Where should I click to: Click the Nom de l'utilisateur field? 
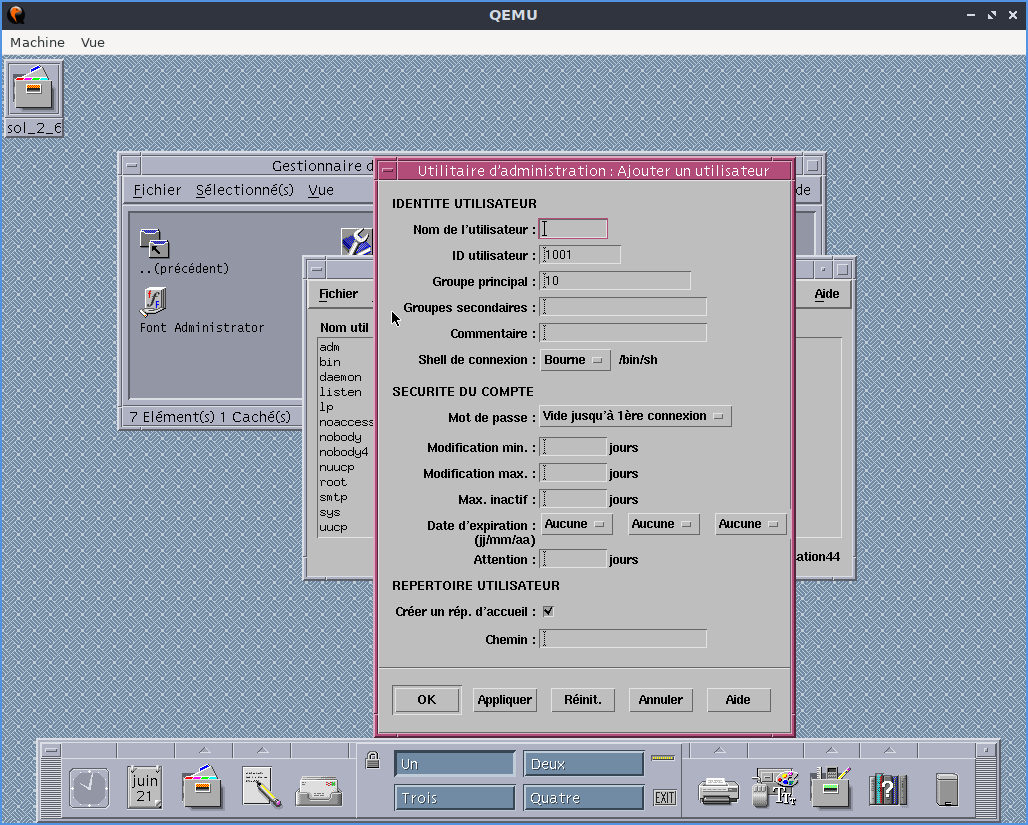[x=573, y=229]
